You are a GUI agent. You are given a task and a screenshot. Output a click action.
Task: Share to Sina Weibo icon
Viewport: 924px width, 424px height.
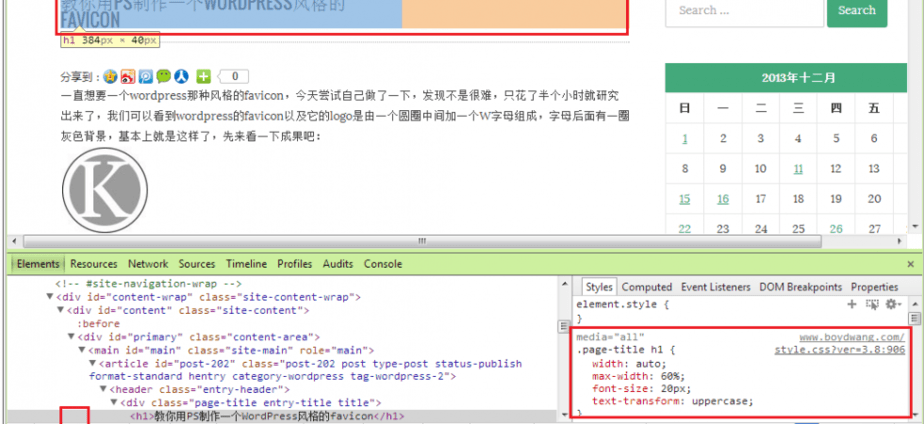pos(128,76)
